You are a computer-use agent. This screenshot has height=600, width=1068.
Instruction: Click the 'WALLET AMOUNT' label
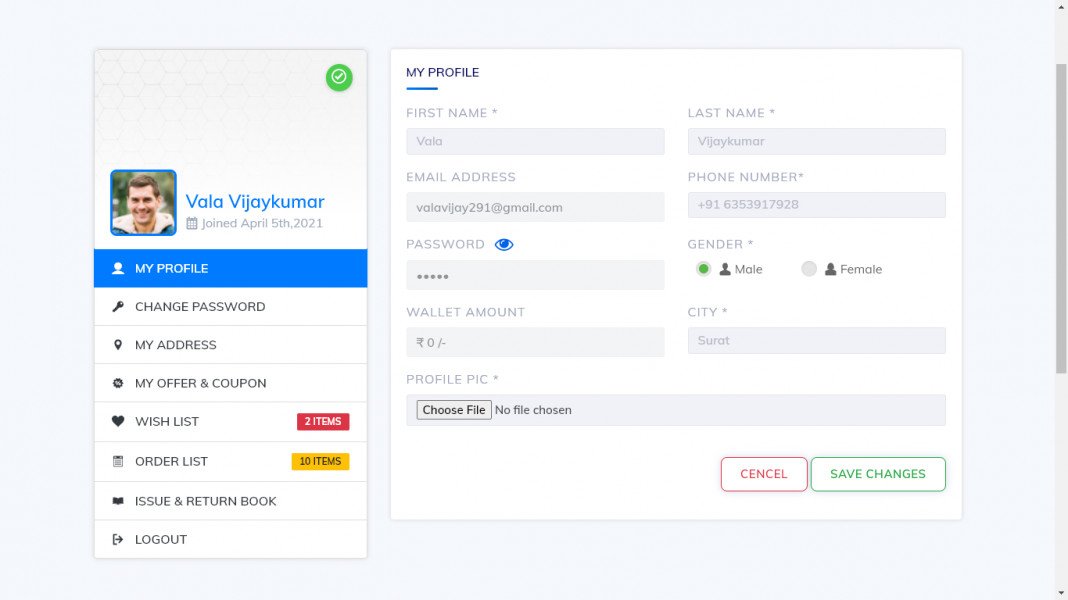(x=465, y=312)
